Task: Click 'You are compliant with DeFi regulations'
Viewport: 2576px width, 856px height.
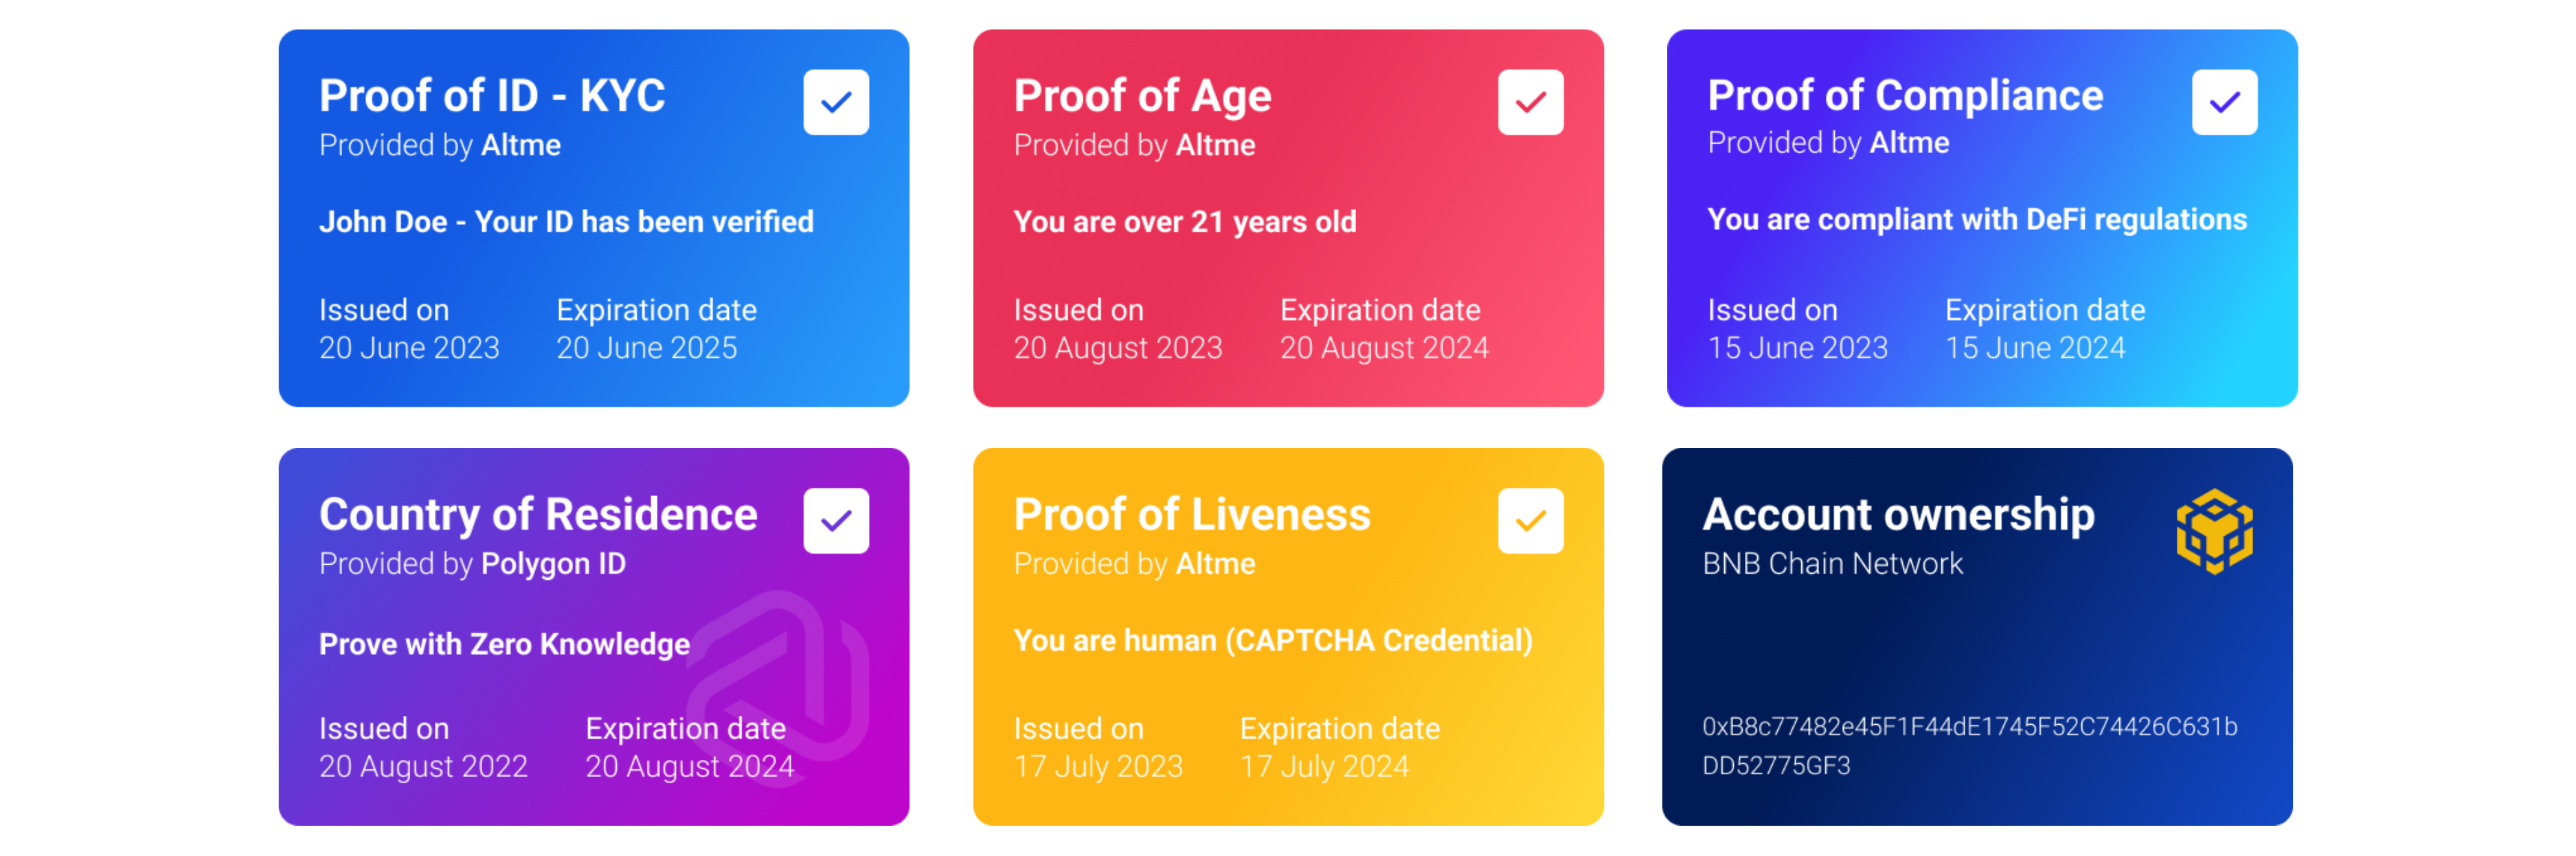Action: coord(1976,220)
